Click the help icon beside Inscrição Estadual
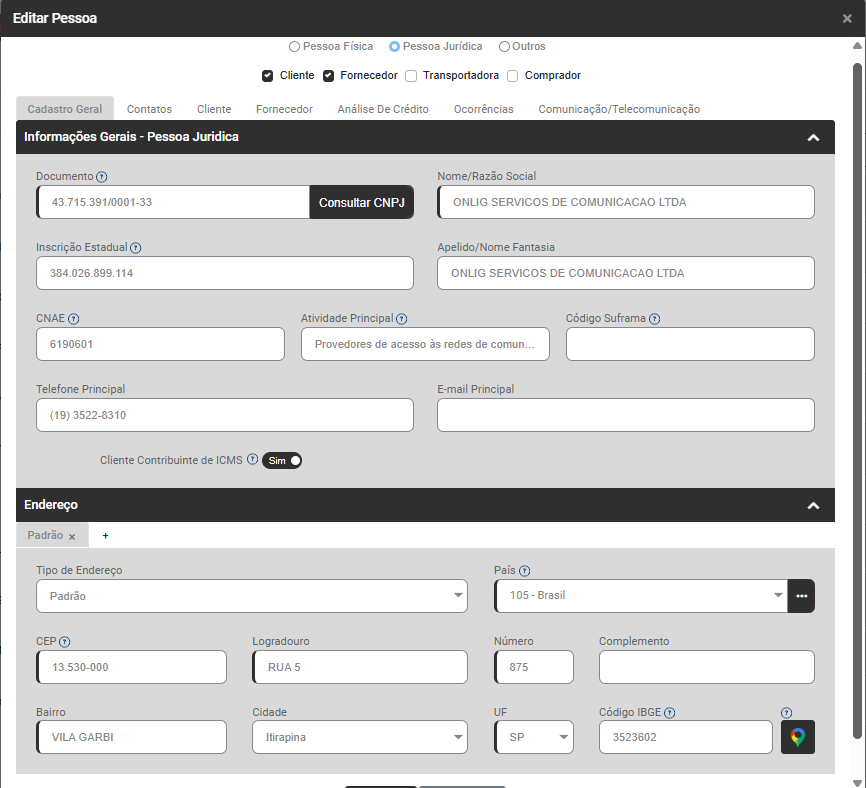 pos(136,248)
